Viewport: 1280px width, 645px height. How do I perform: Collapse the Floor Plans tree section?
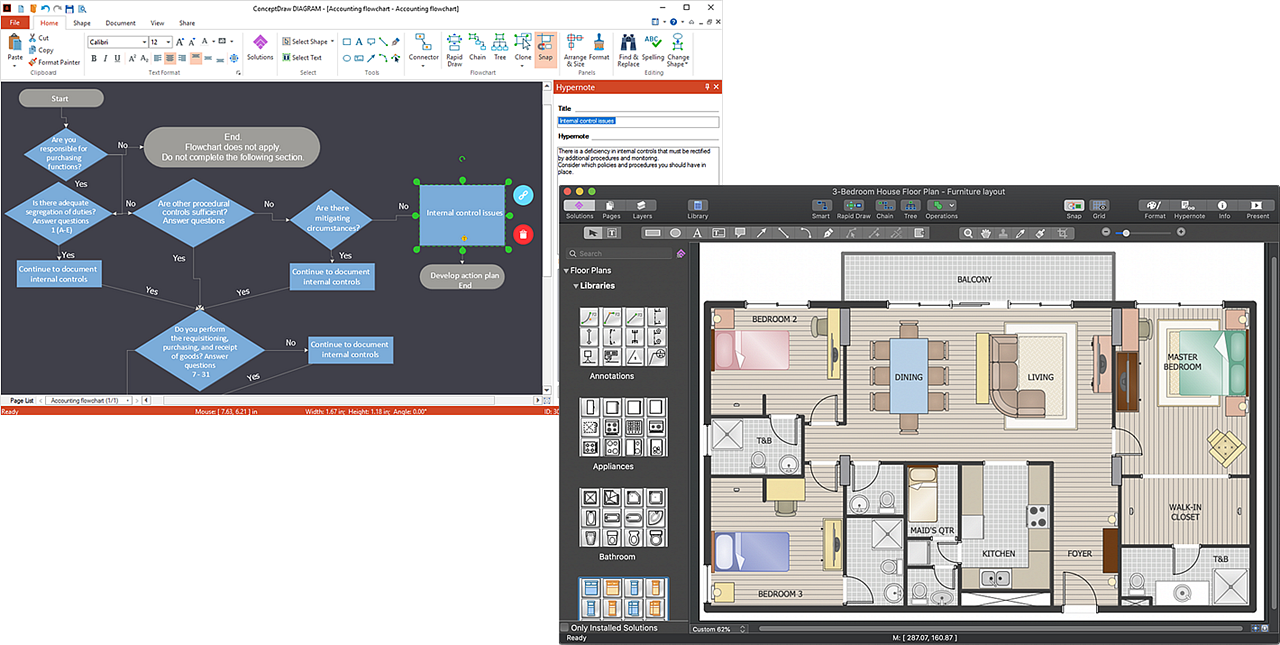click(566, 271)
